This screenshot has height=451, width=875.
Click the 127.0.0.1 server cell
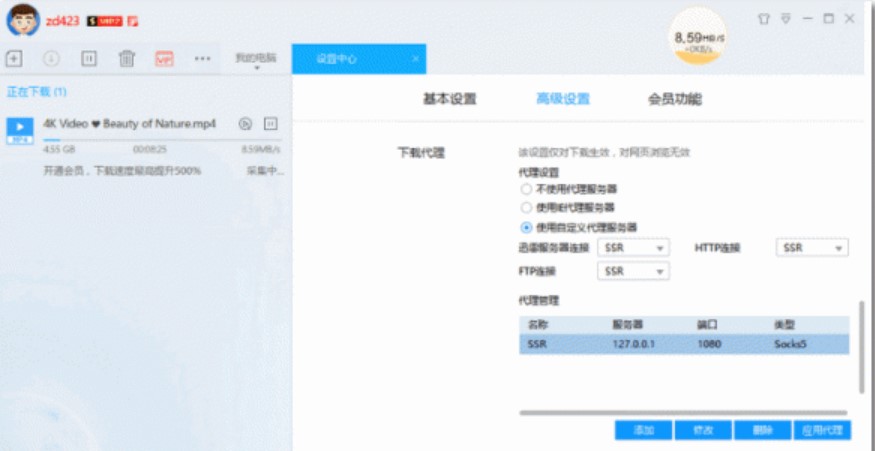tap(633, 344)
